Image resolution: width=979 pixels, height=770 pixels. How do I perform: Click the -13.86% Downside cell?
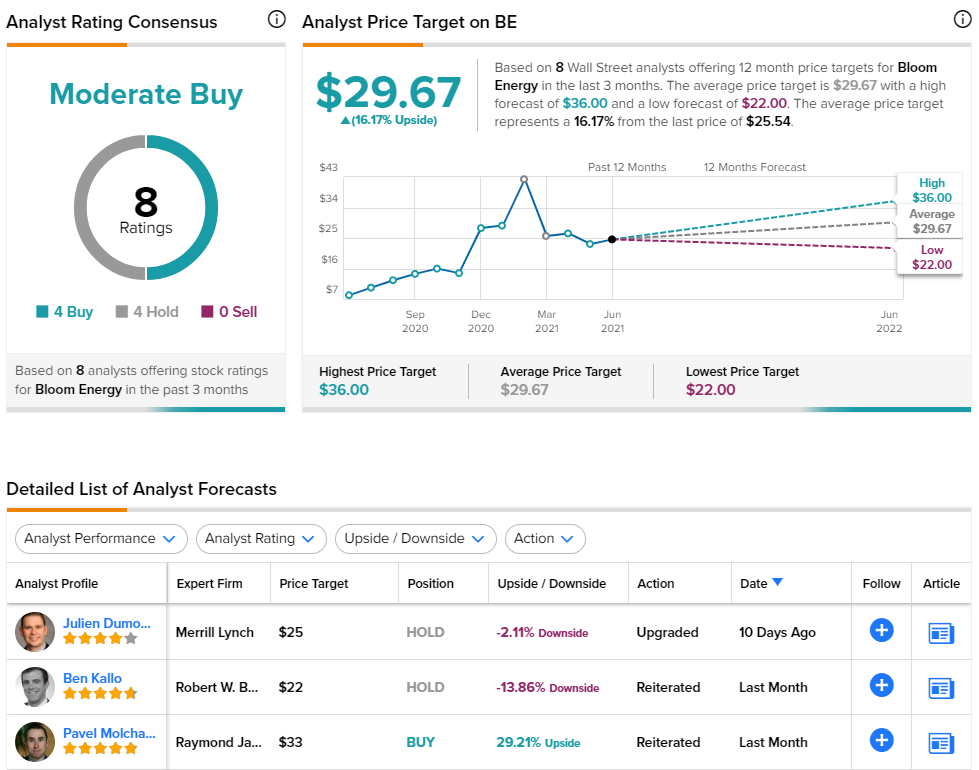click(548, 687)
